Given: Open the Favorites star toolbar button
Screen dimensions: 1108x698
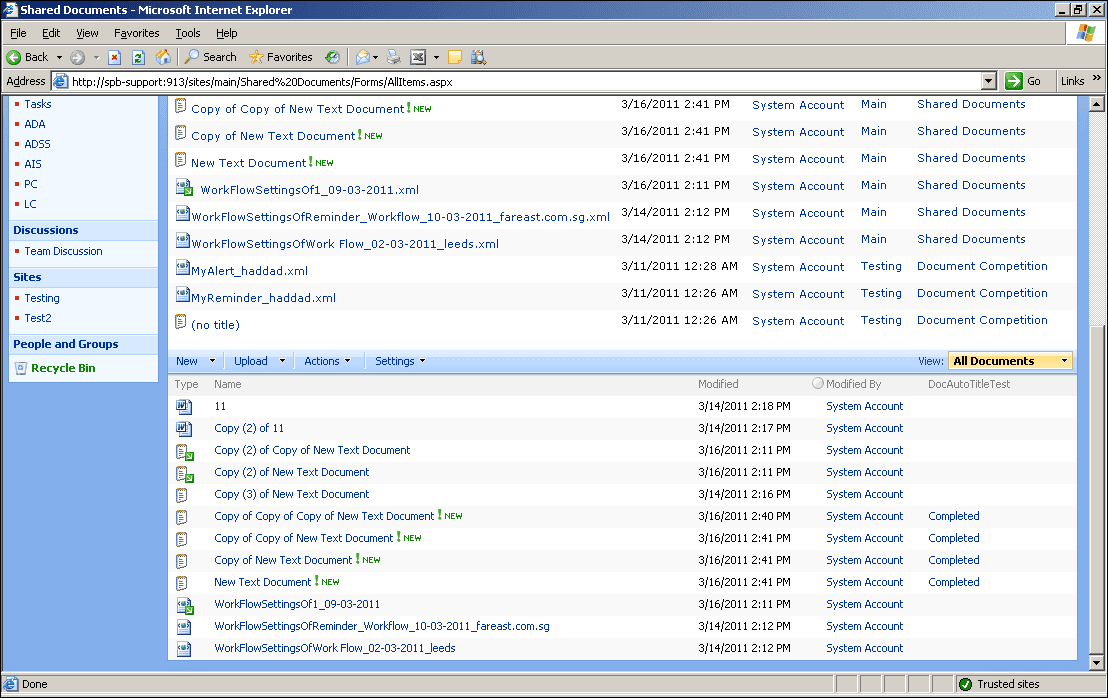Looking at the screenshot, I should tap(281, 57).
